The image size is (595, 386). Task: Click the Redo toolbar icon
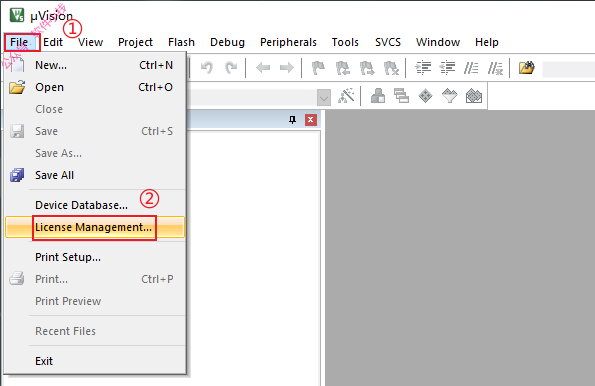click(231, 68)
